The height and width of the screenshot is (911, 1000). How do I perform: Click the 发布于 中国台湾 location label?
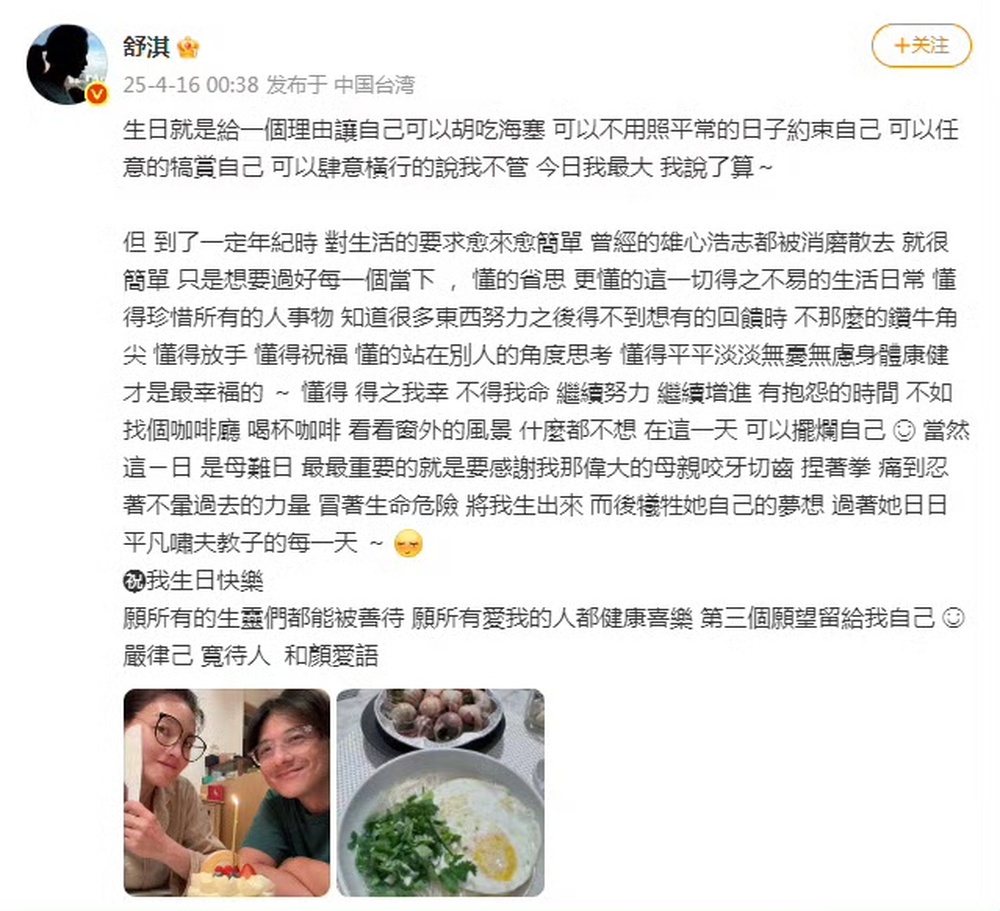click(x=341, y=84)
